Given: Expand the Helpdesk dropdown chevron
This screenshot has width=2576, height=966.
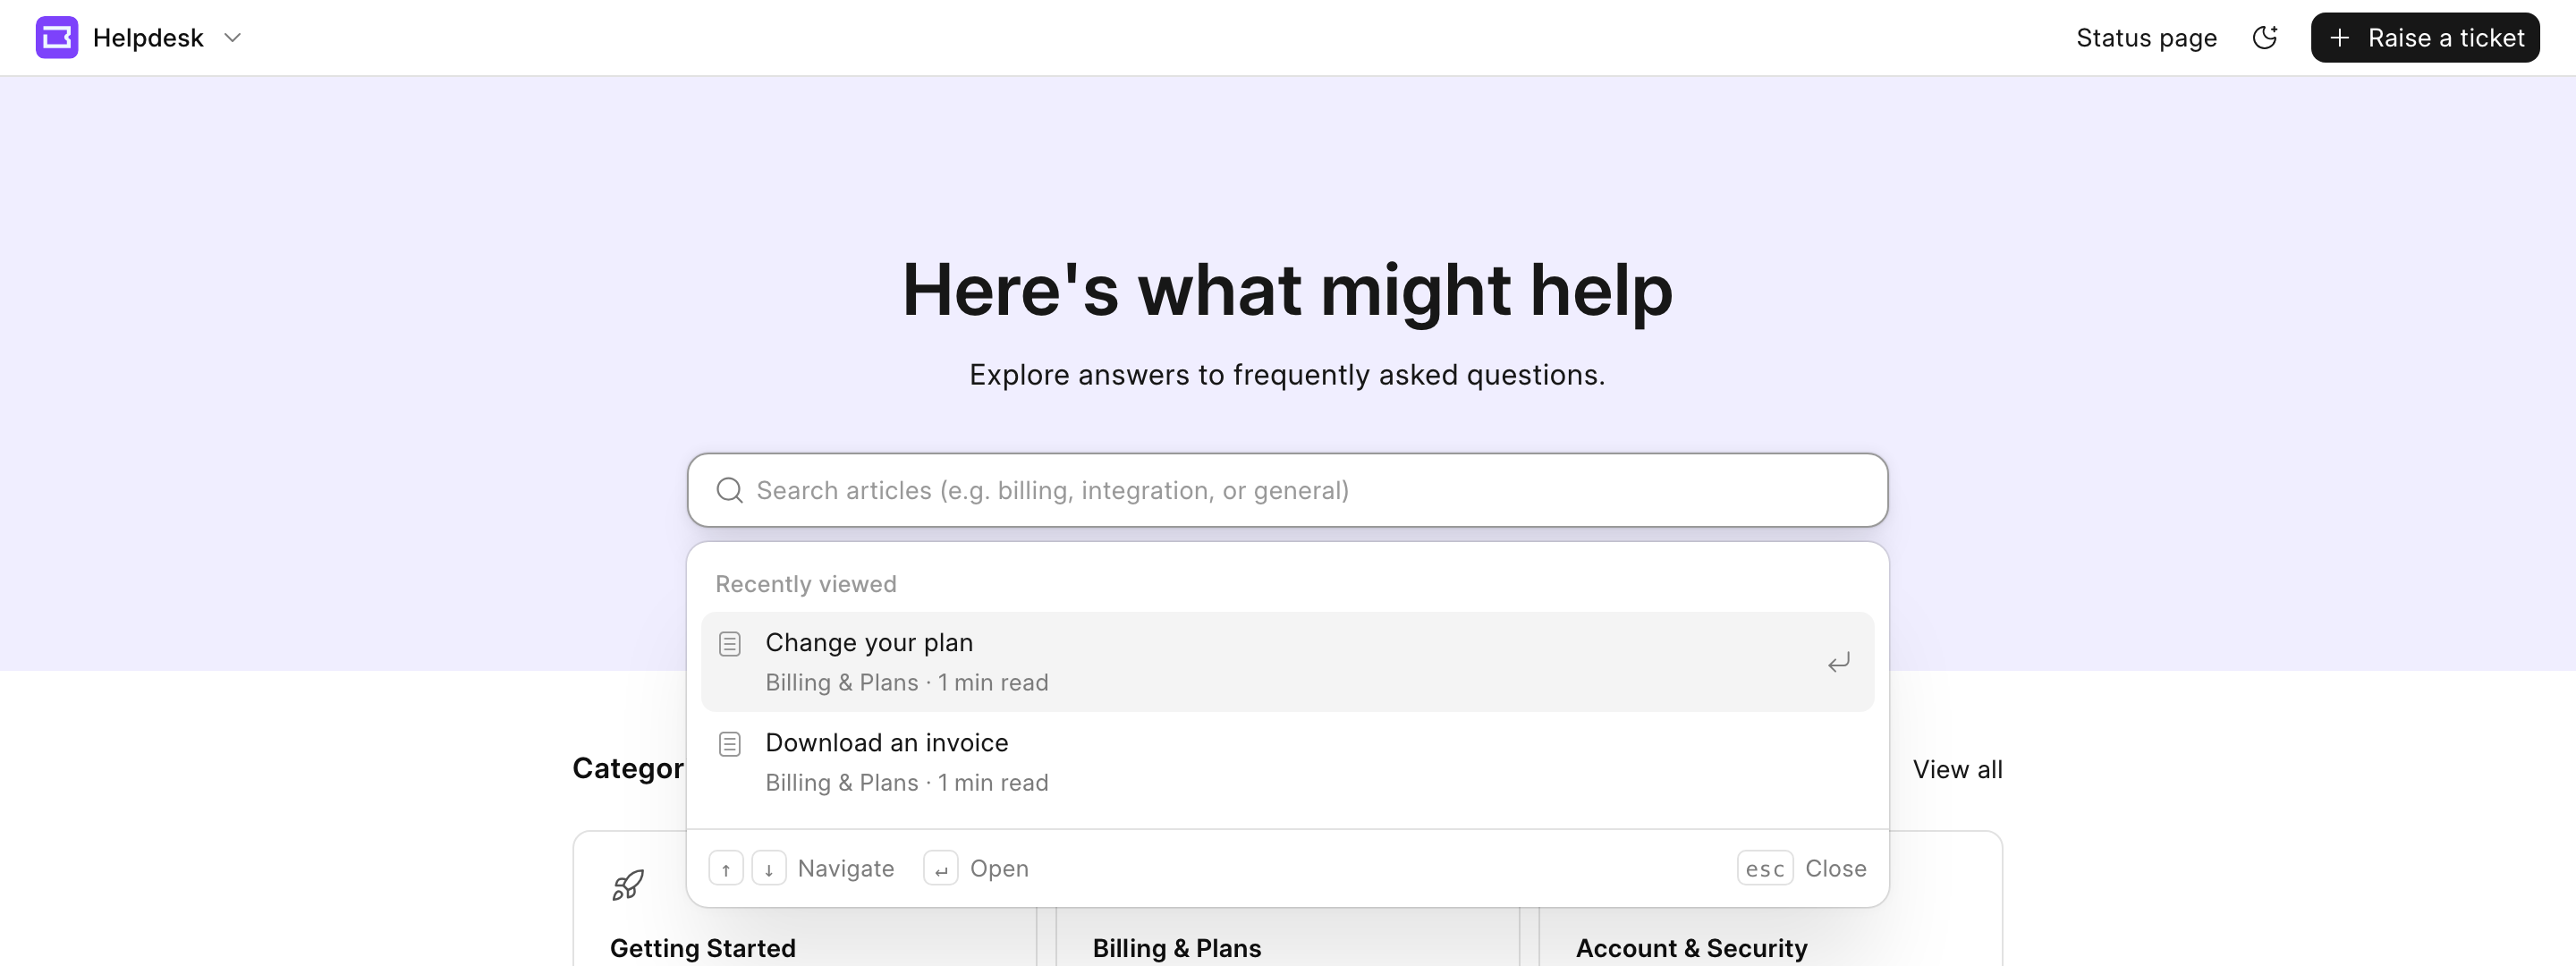Looking at the screenshot, I should (233, 38).
